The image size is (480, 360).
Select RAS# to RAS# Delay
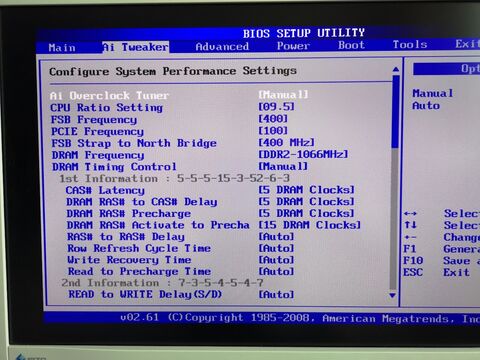pyautogui.click(x=126, y=237)
